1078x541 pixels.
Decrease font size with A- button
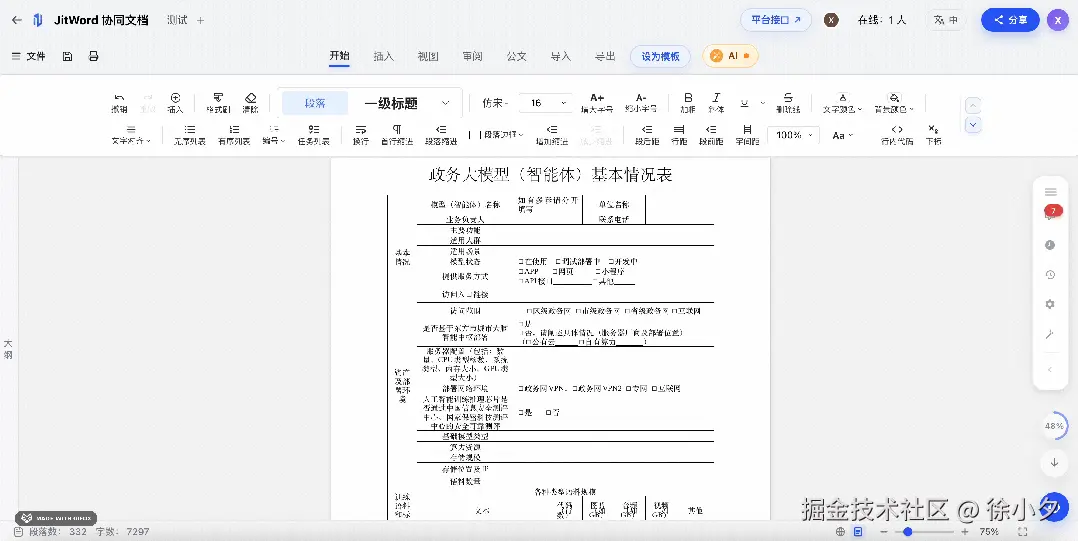641,103
